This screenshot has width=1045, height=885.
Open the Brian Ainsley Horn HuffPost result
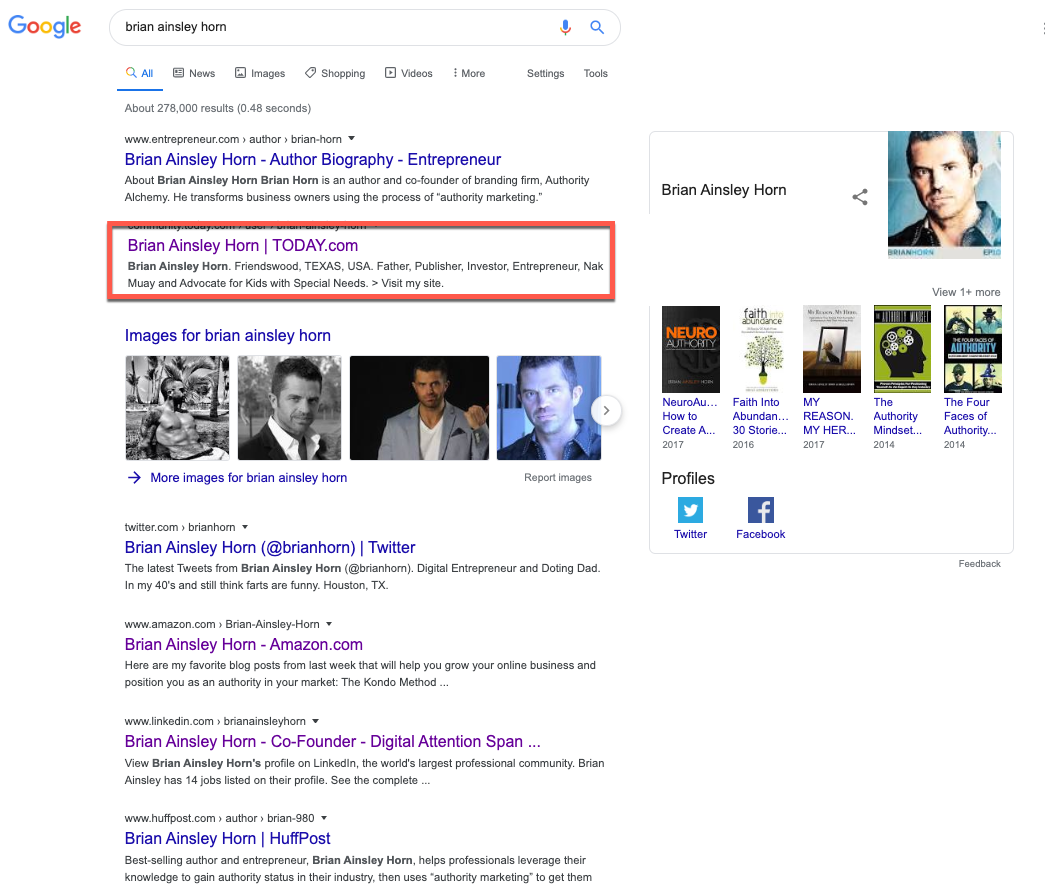(227, 839)
